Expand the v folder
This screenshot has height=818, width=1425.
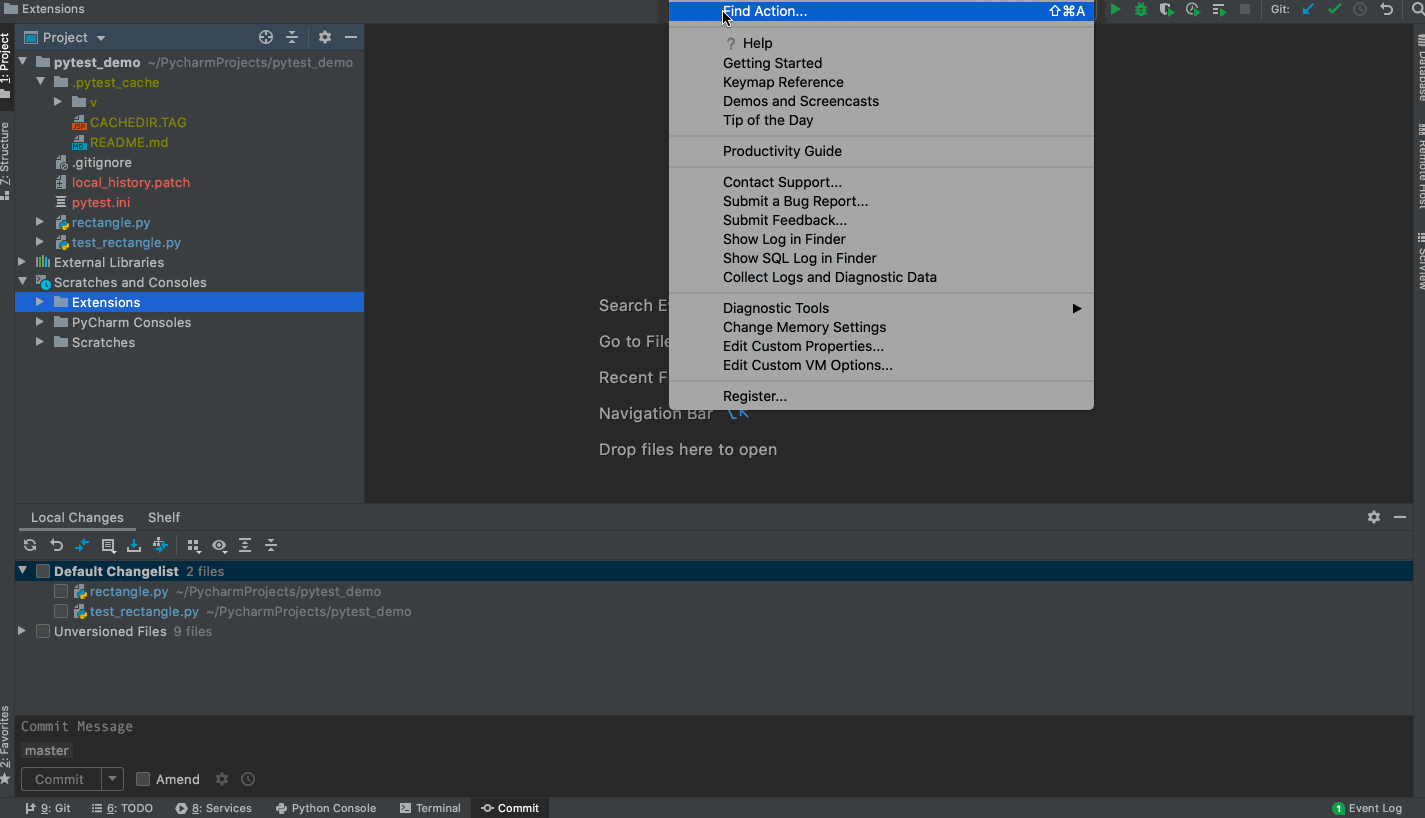[x=58, y=102]
